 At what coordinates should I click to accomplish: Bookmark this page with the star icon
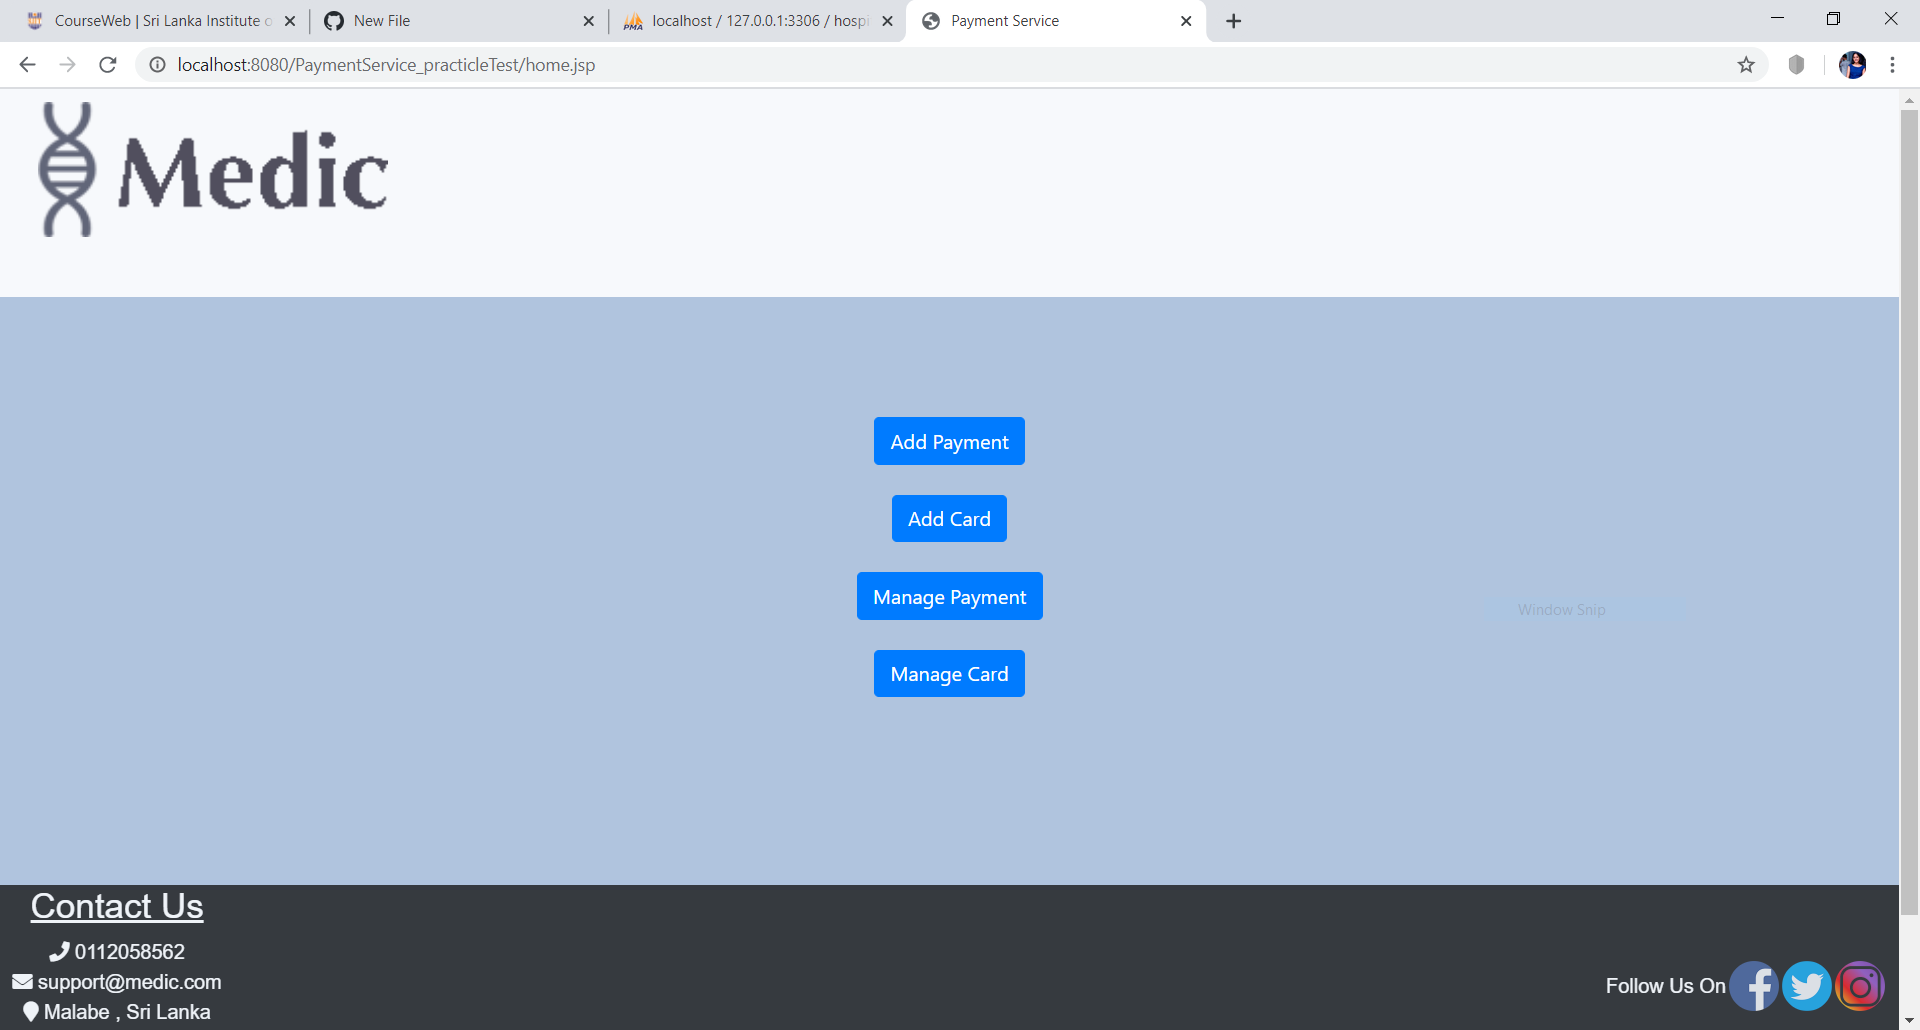click(1746, 64)
